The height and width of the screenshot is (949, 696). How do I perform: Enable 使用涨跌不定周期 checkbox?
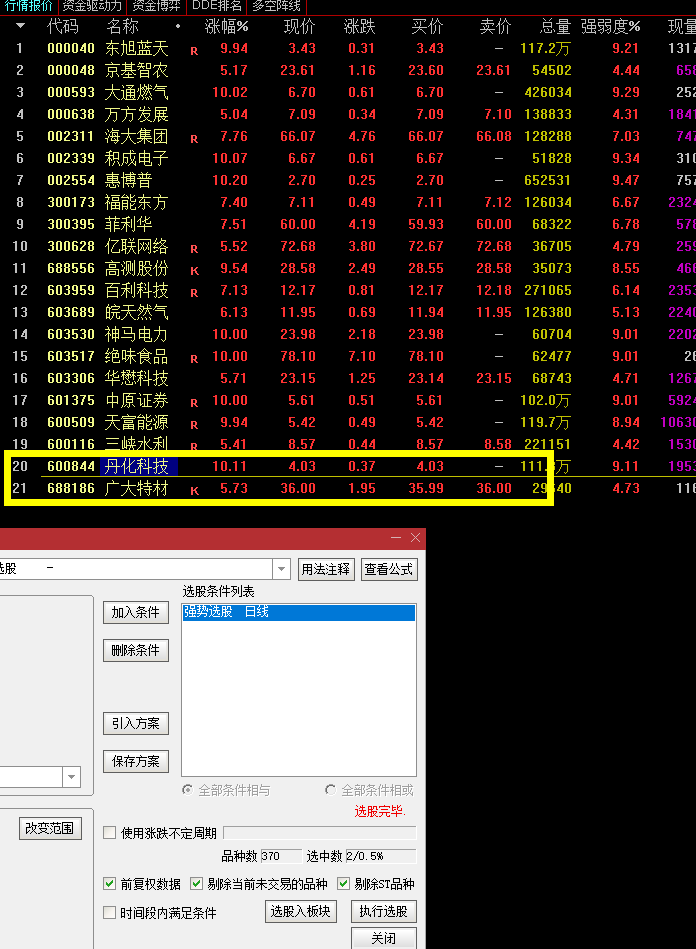(110, 833)
